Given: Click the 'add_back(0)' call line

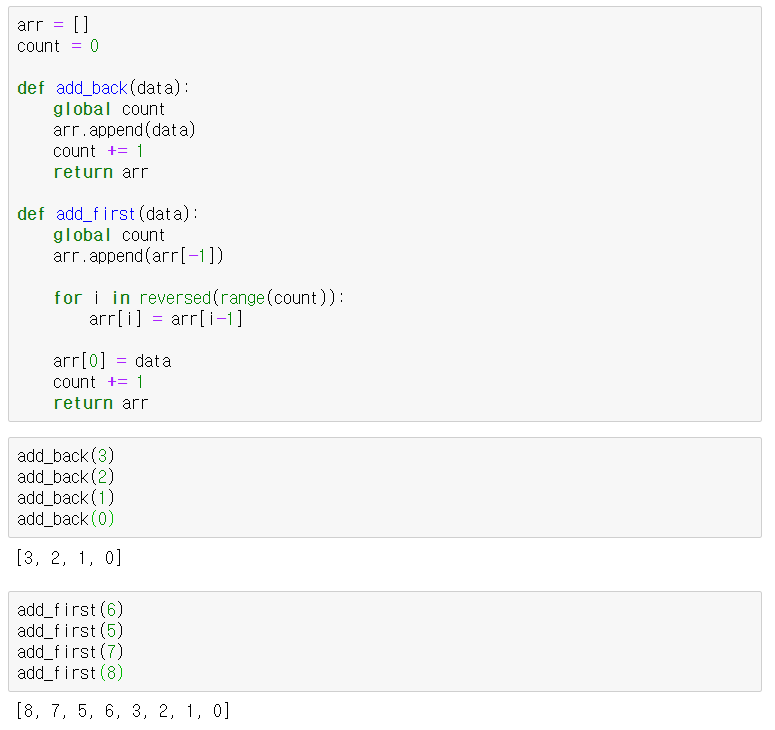Looking at the screenshot, I should pos(65,519).
